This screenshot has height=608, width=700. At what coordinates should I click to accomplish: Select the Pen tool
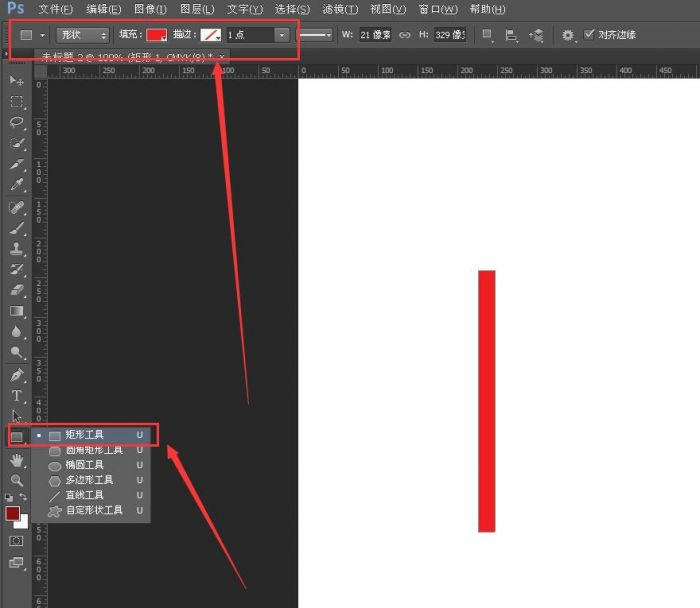click(x=16, y=375)
